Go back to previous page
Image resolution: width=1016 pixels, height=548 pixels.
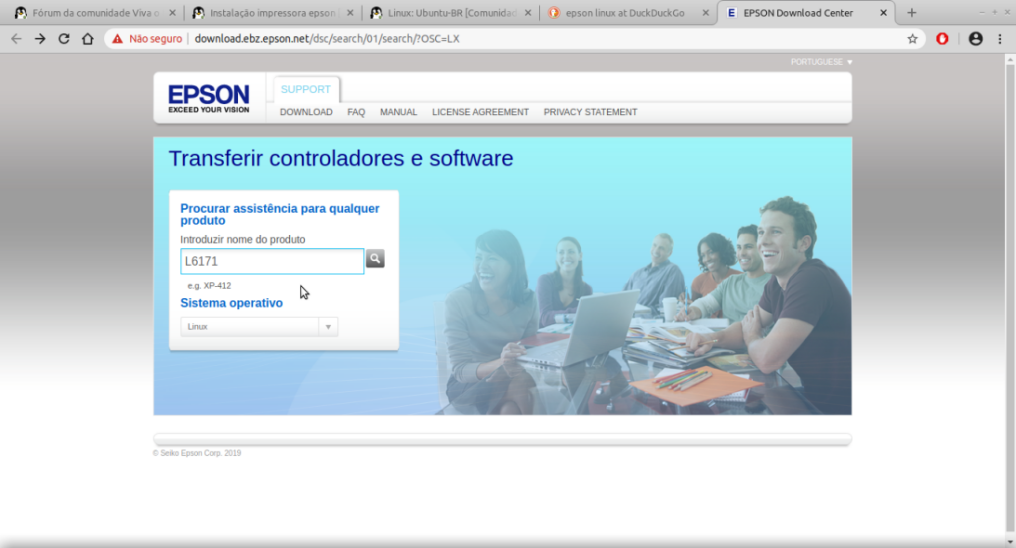click(16, 39)
